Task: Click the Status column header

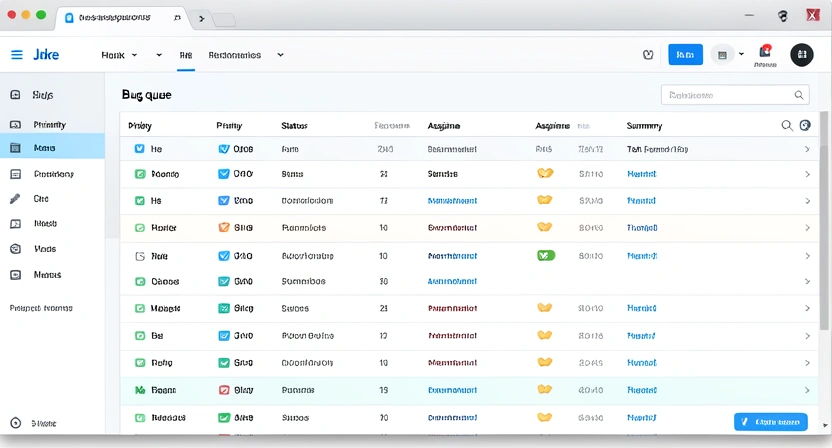Action: click(294, 126)
